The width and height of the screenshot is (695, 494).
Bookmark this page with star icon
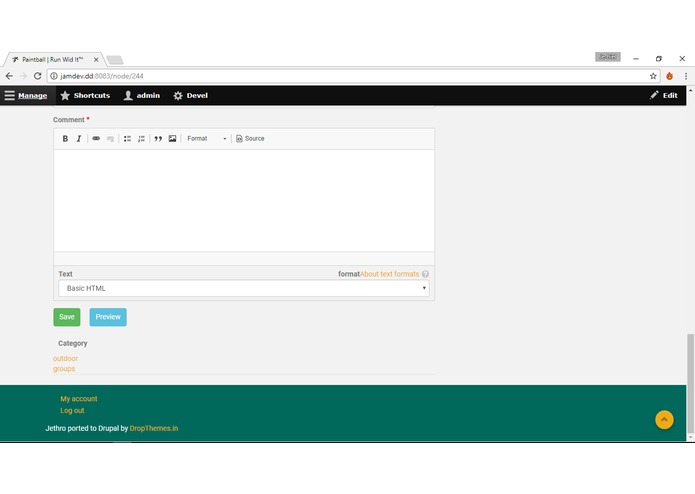653,76
